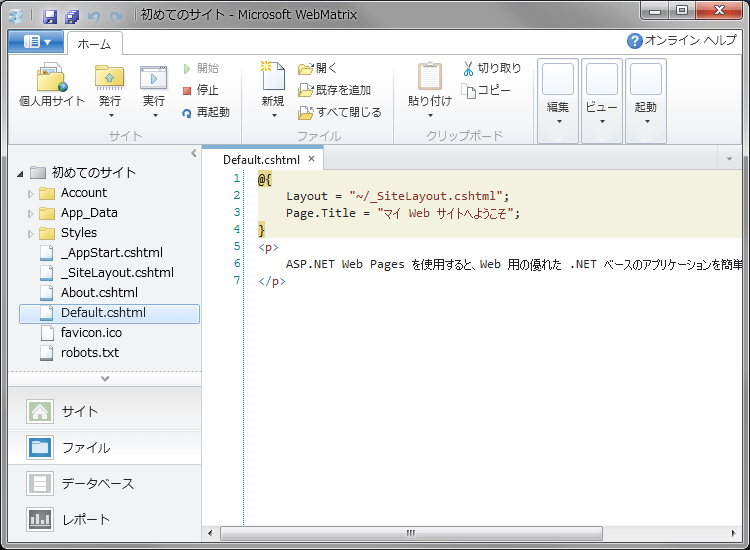Select the ホーム ribbon tab

[x=94, y=44]
